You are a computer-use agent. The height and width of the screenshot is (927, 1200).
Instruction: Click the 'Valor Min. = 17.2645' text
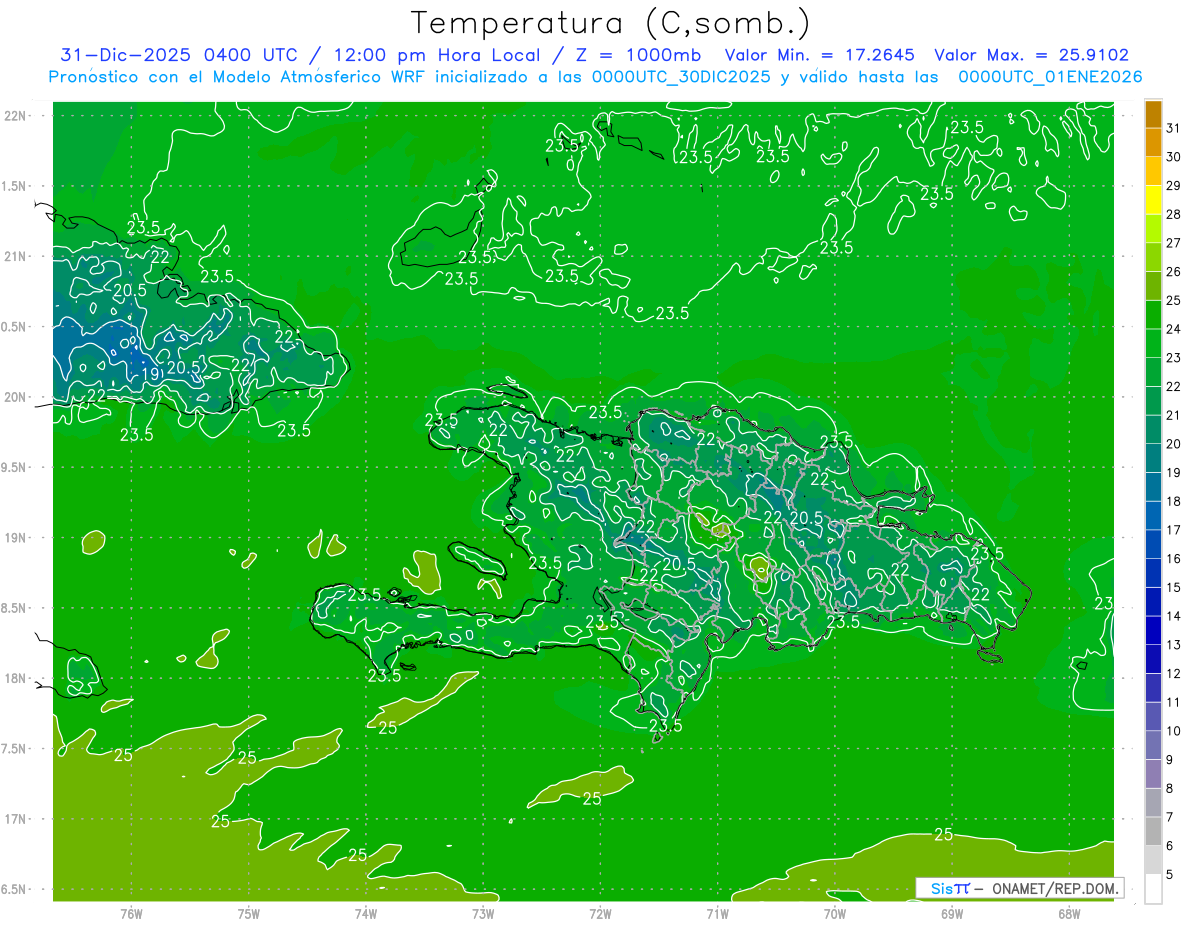[819, 55]
